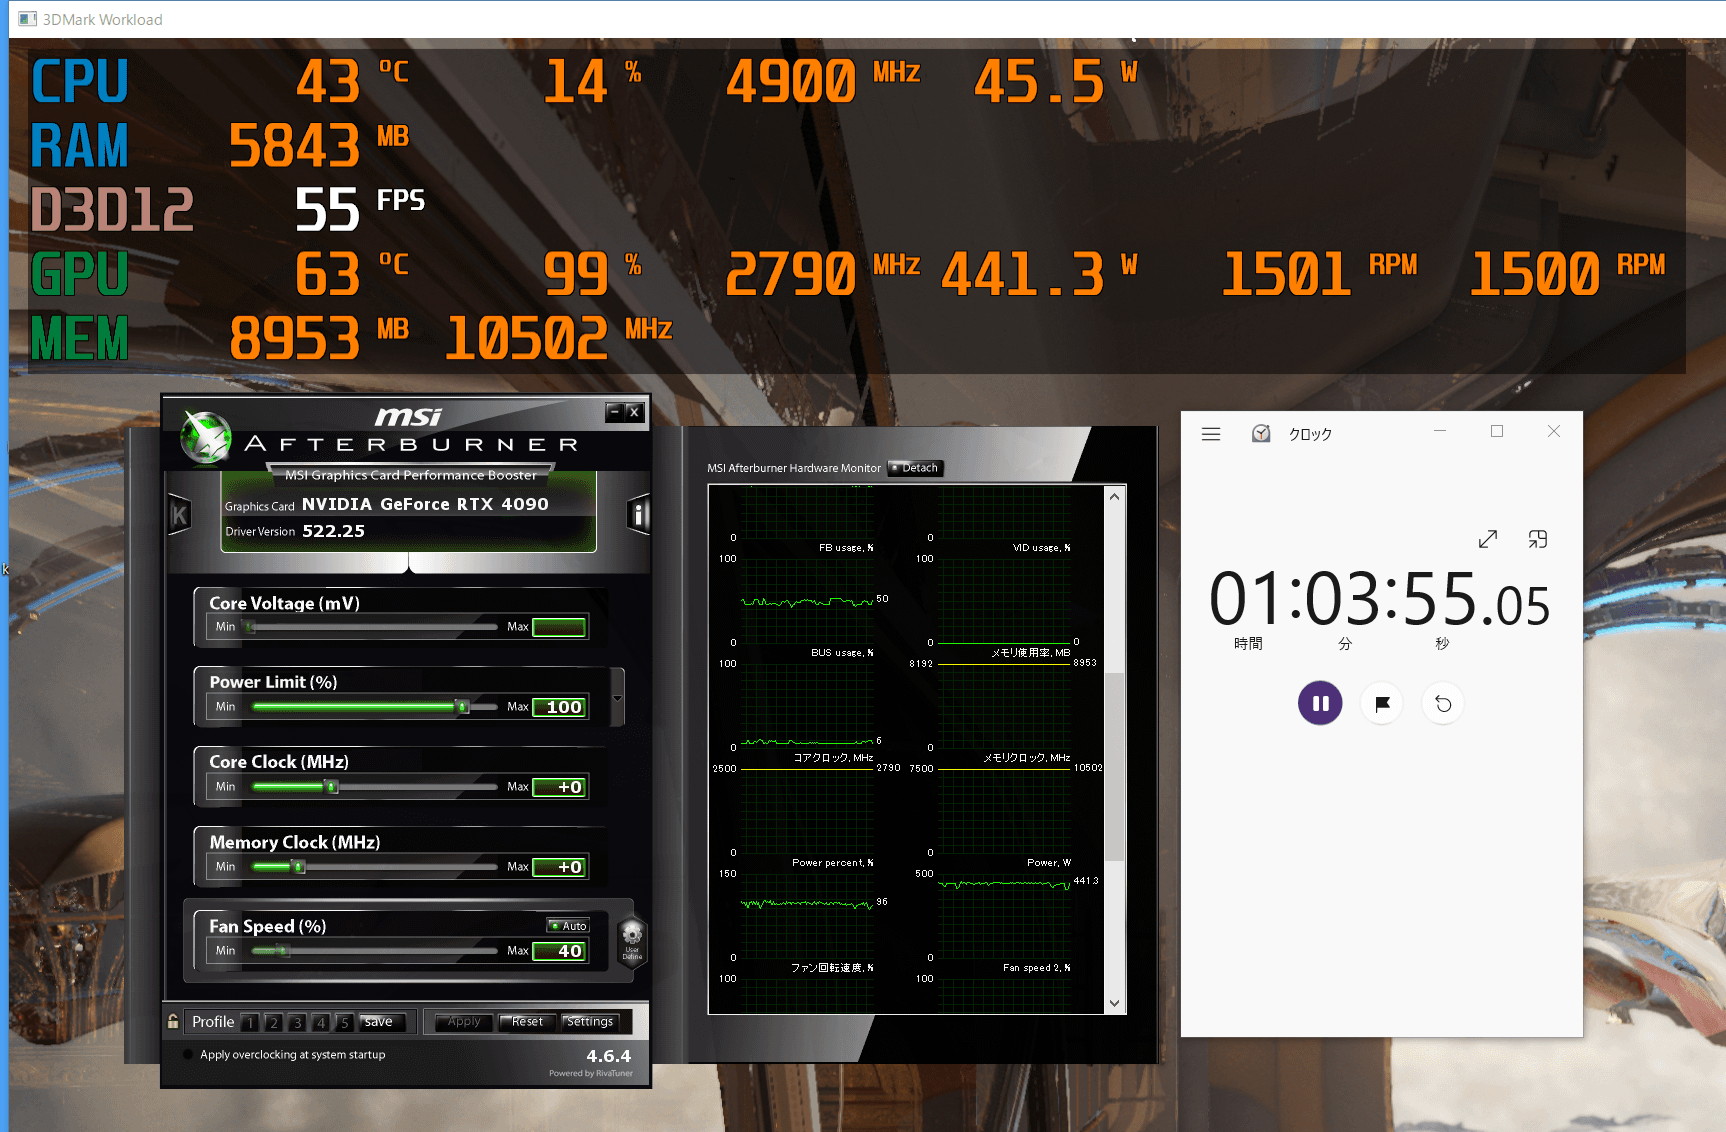Detach the Hardware Monitor panel
This screenshot has width=1726, height=1132.
coord(915,468)
